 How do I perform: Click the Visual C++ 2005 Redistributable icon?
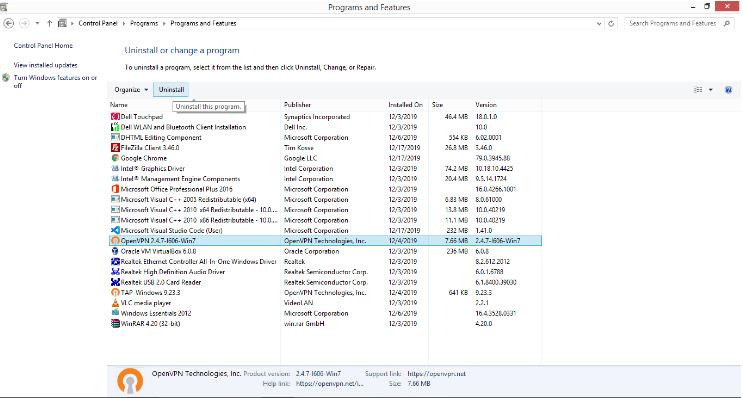click(115, 199)
